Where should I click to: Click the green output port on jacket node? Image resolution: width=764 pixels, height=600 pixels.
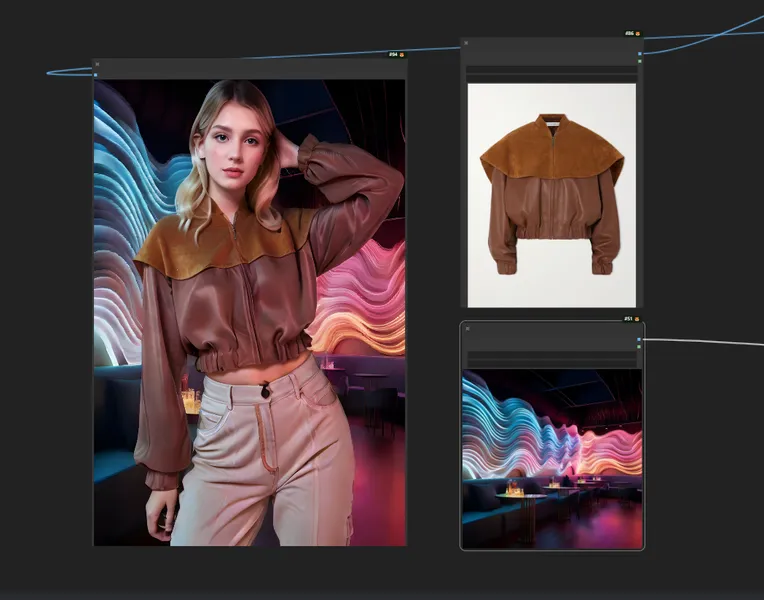coord(639,61)
